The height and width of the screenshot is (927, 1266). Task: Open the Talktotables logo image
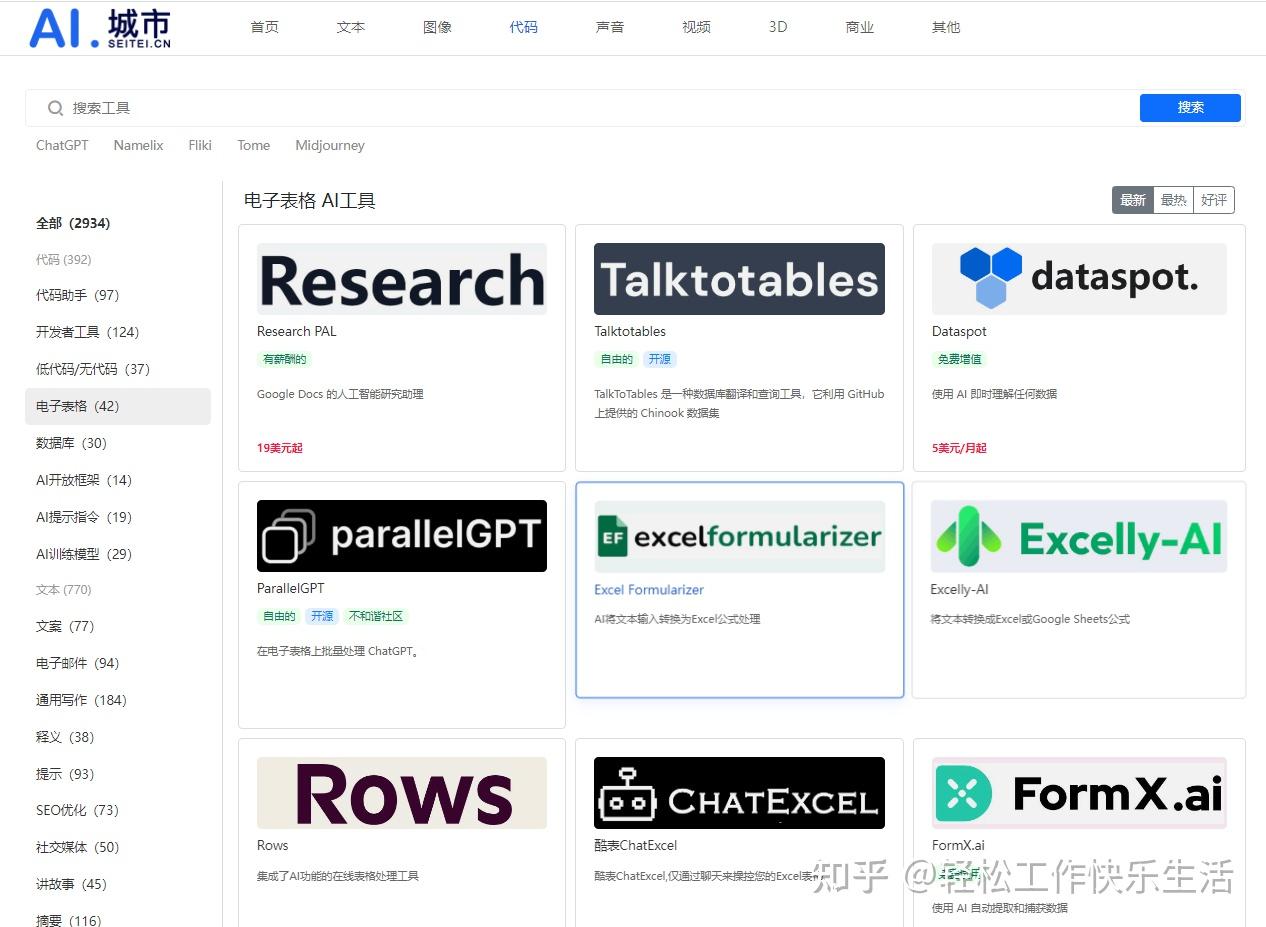[x=739, y=279]
